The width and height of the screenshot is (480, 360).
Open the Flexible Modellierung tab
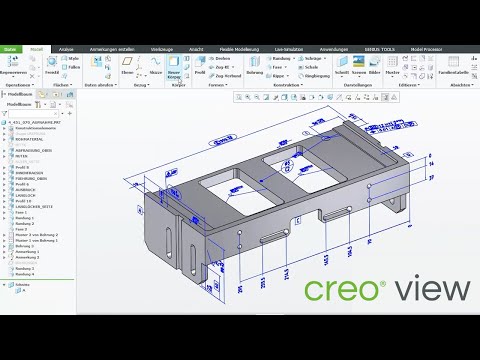(x=239, y=49)
